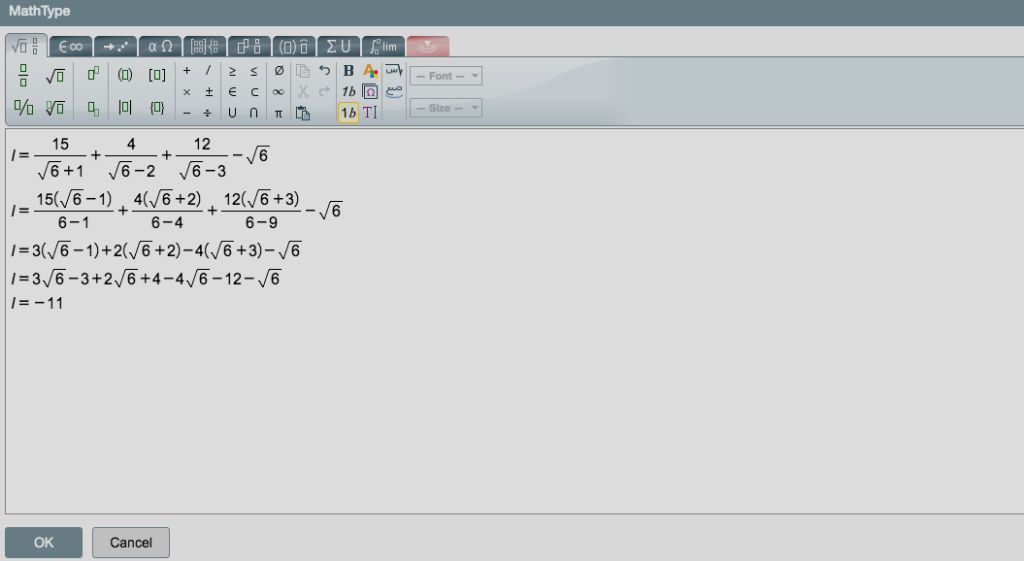Open the Greek letters α Ω tab
Screen dimensions: 1024x561
click(x=160, y=46)
